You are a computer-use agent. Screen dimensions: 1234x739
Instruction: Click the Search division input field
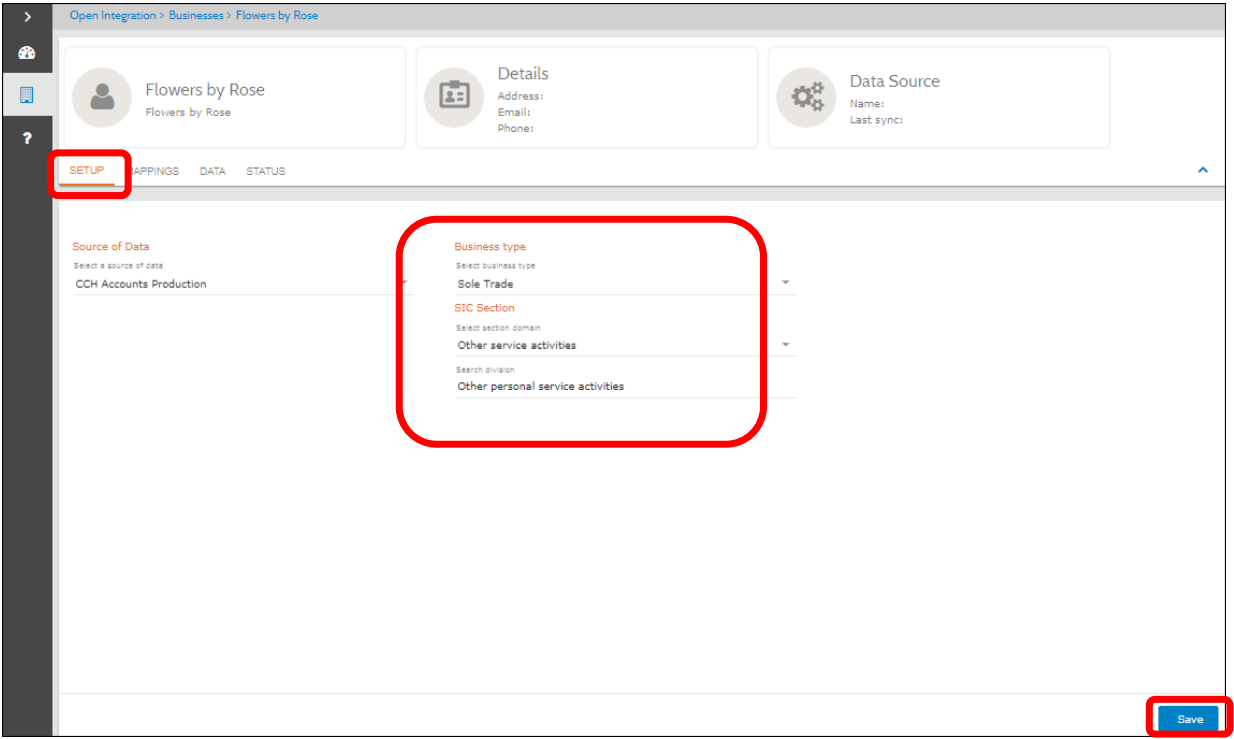coord(624,386)
